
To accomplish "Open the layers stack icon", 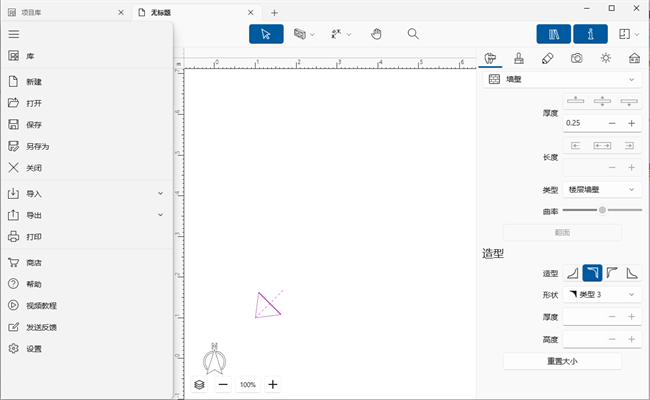I will point(199,385).
